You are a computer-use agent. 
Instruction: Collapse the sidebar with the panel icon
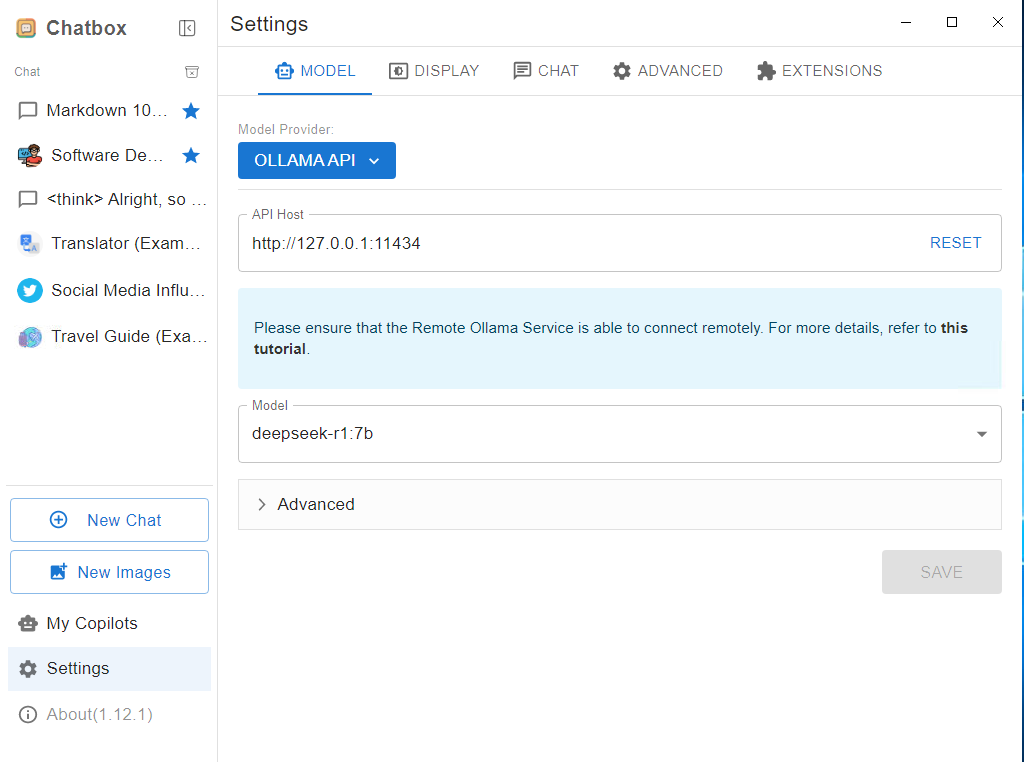tap(187, 28)
